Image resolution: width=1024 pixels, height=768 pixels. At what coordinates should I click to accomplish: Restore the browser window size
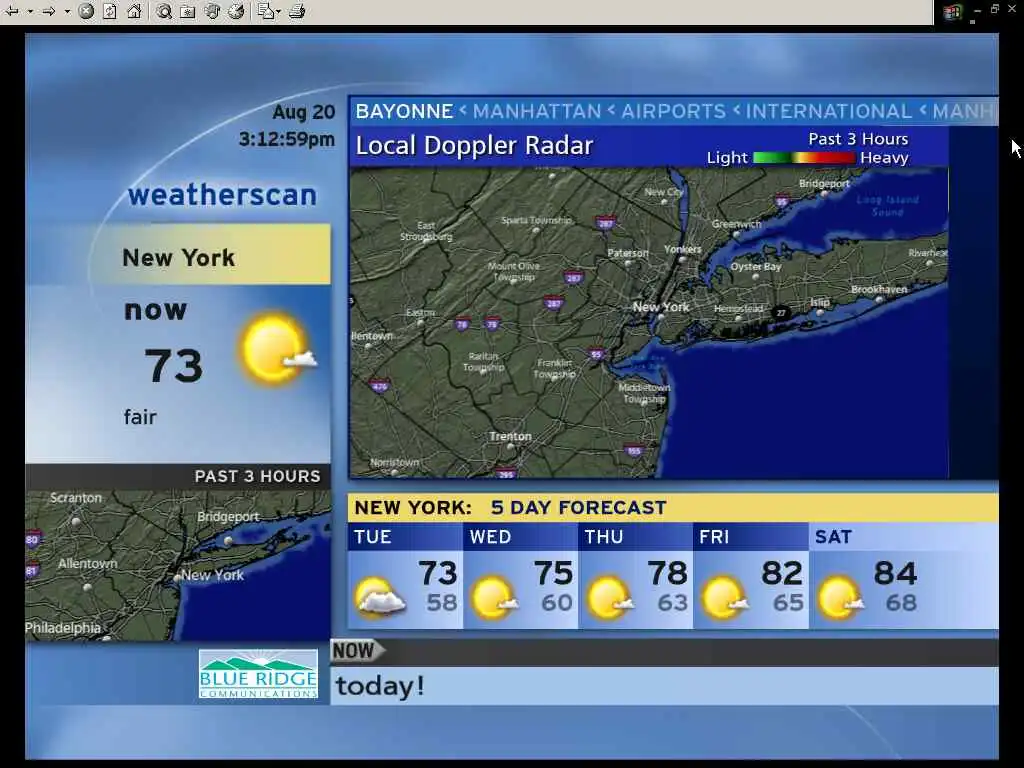(995, 8)
